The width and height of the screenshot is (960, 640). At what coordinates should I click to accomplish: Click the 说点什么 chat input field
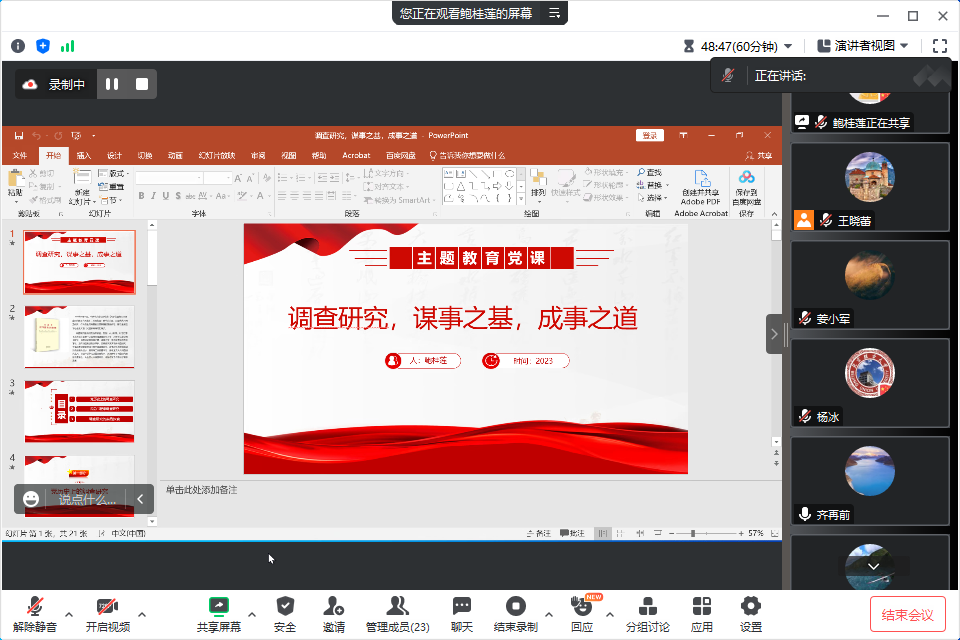pos(86,499)
